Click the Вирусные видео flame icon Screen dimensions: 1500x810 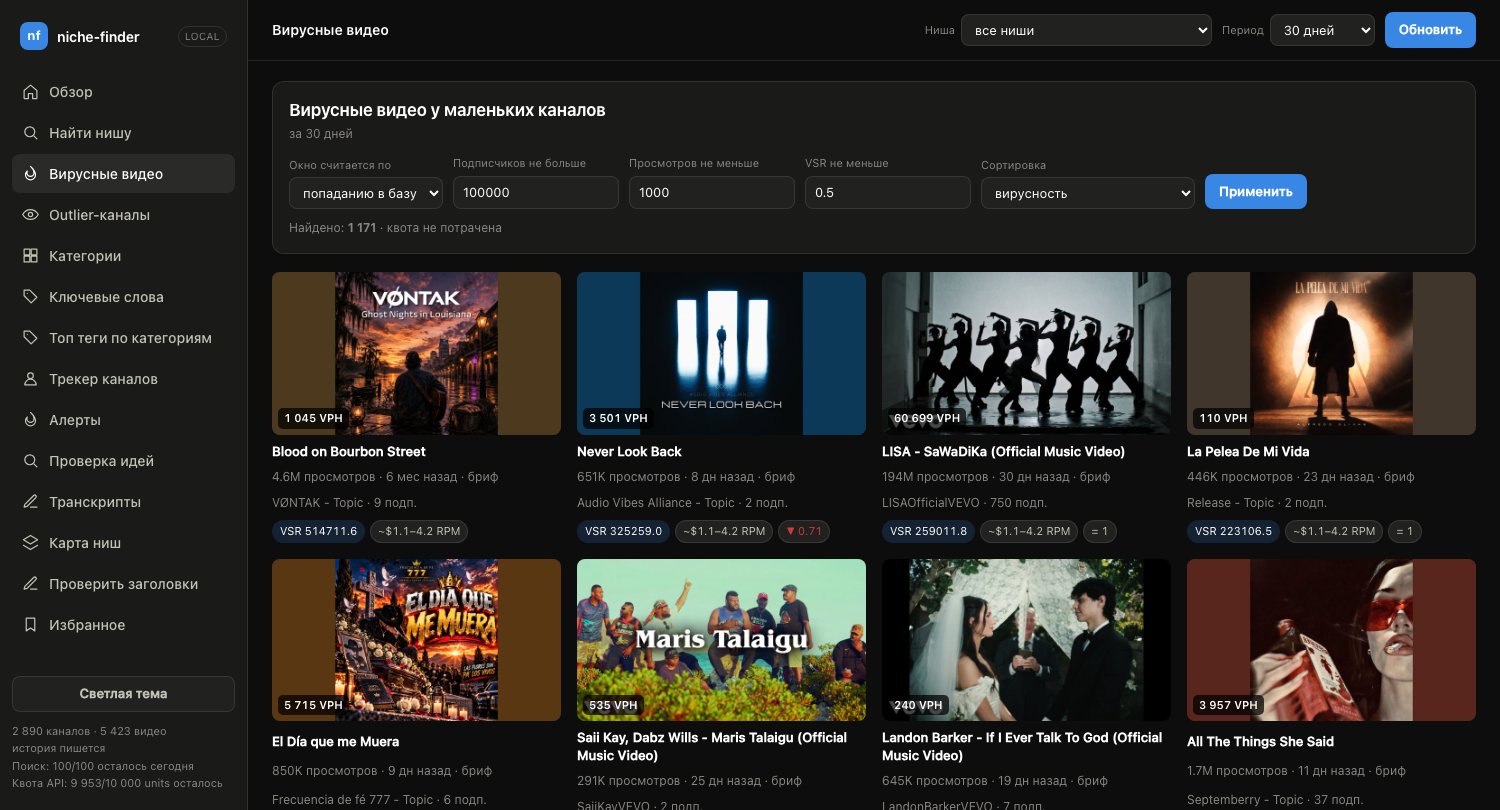tap(30, 174)
